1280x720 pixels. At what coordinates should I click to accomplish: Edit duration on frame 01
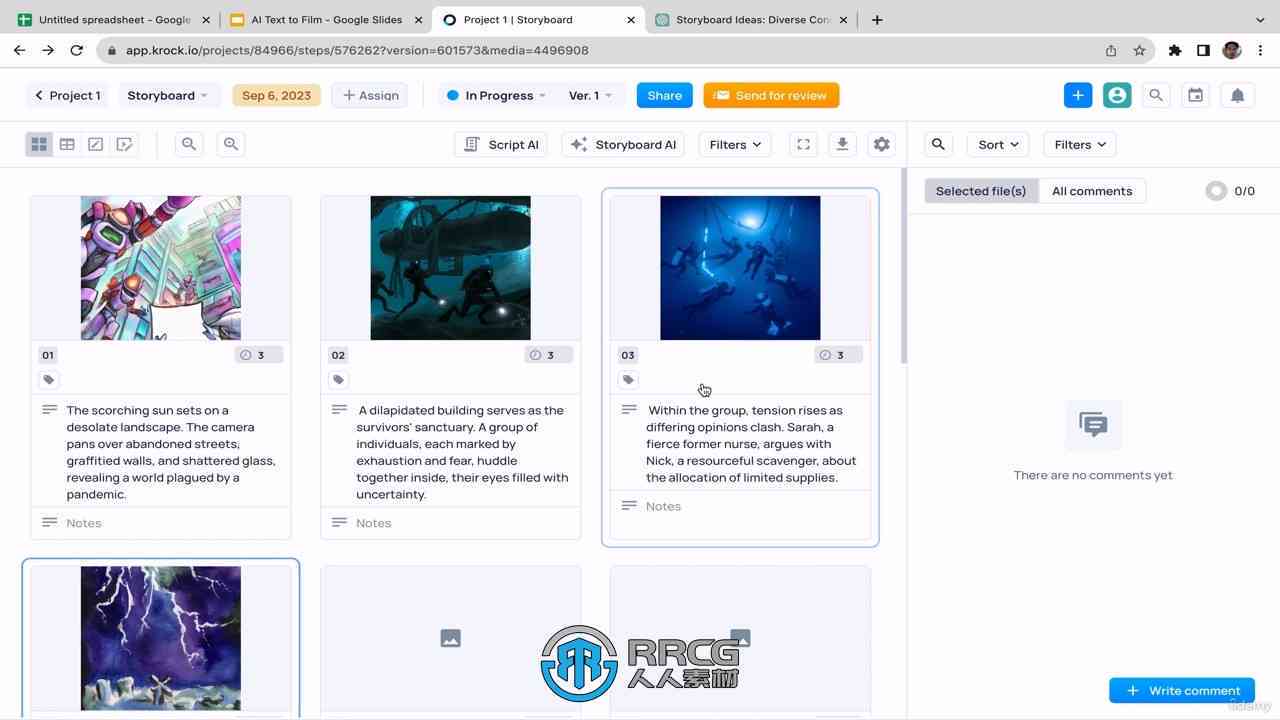pos(259,355)
